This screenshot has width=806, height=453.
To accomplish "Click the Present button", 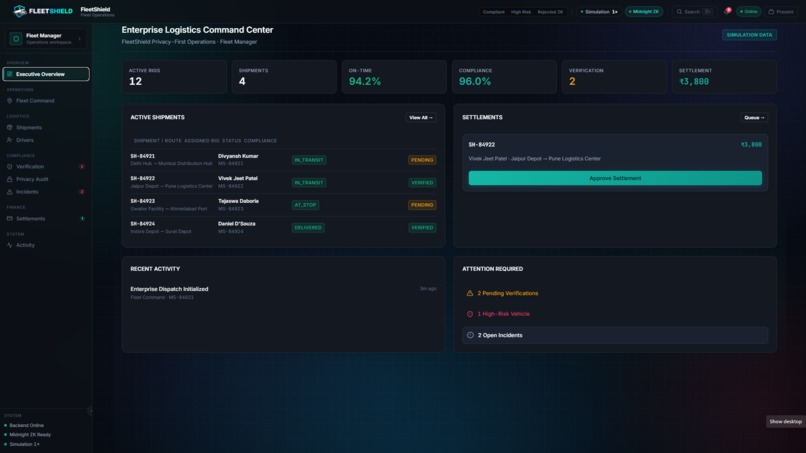I will tap(781, 11).
